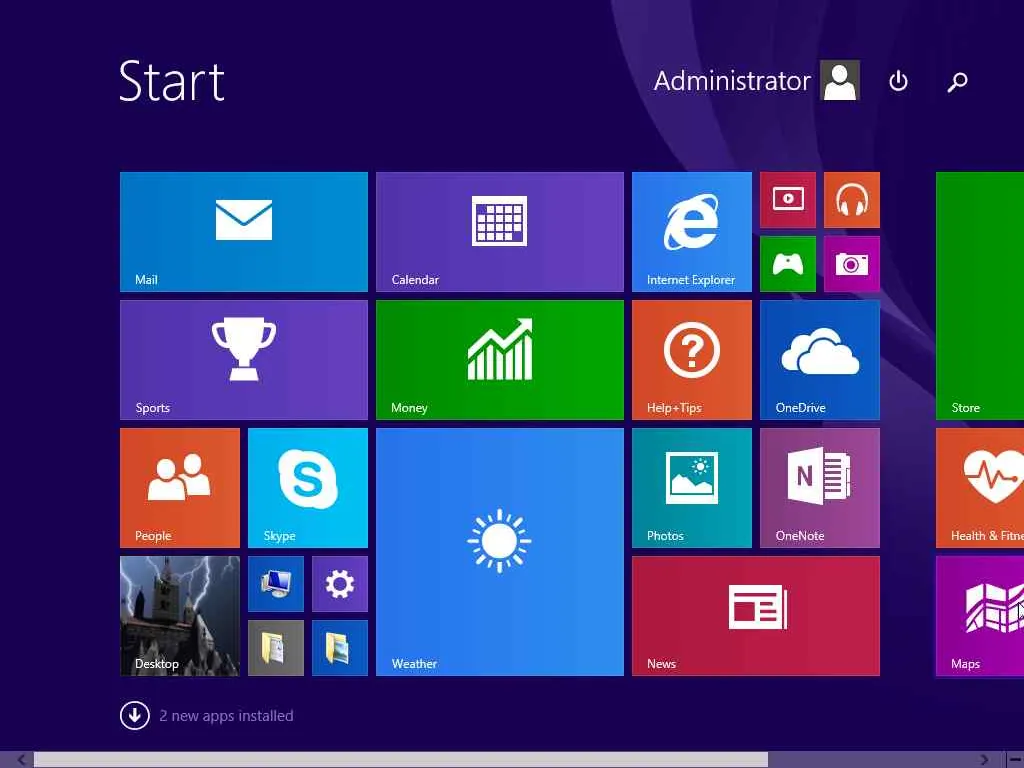
Task: Open the Calendar tile
Action: click(x=500, y=232)
